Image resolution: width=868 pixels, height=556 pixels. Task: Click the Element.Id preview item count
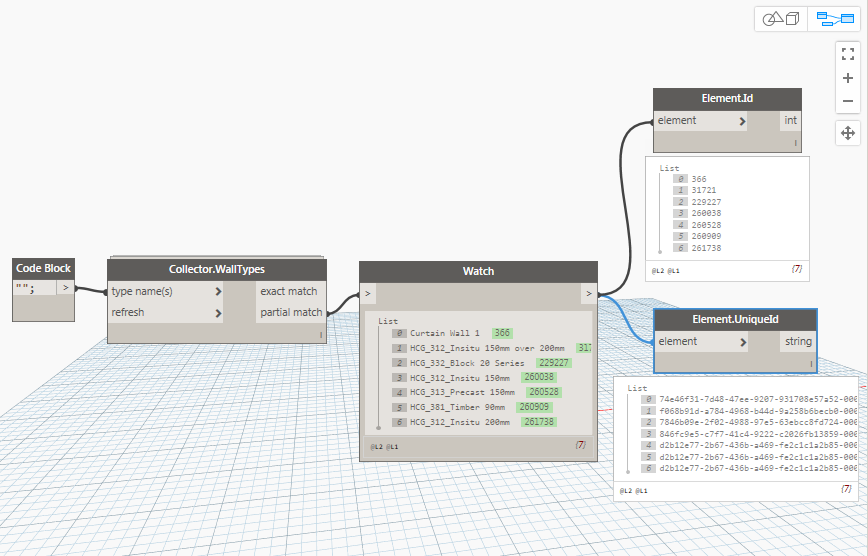797,269
